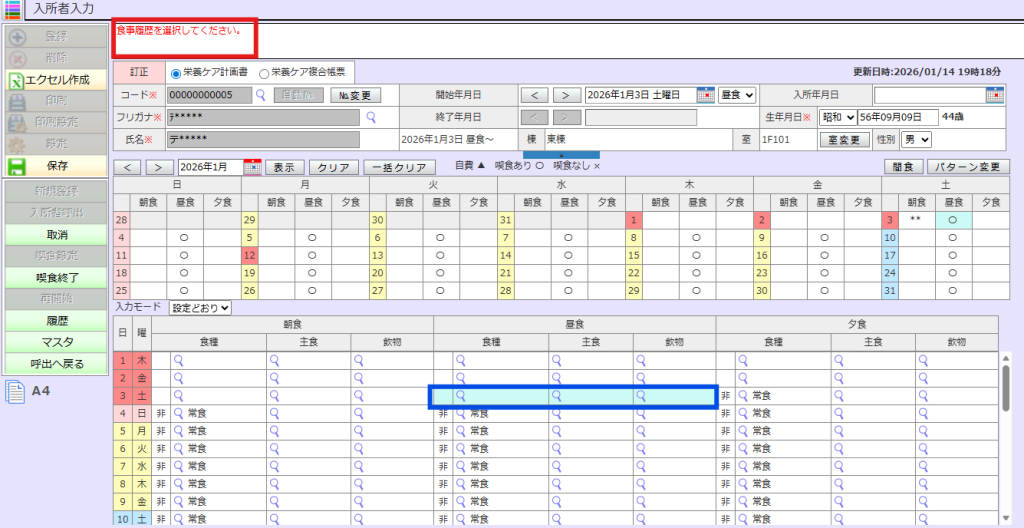Select the 栄養ケア複合帳票 radio button
1024x528 pixels.
point(264,73)
